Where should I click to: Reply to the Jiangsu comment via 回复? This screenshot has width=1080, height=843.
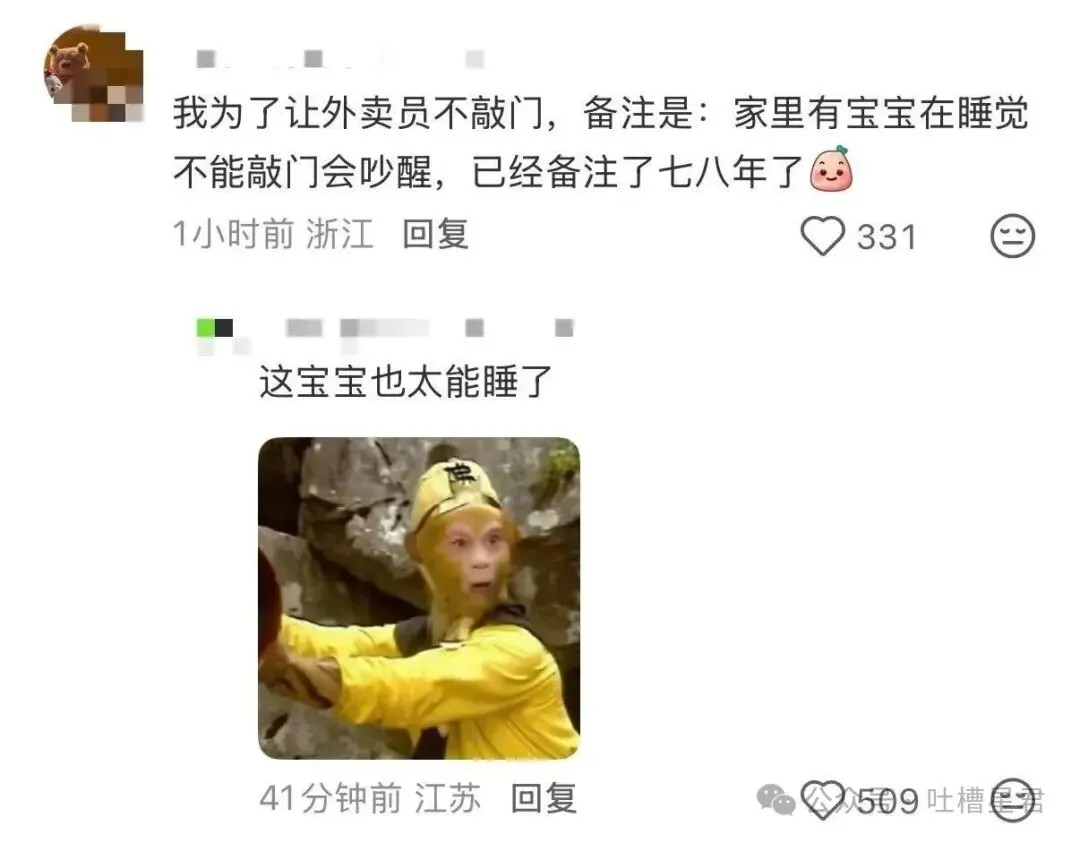pyautogui.click(x=543, y=798)
